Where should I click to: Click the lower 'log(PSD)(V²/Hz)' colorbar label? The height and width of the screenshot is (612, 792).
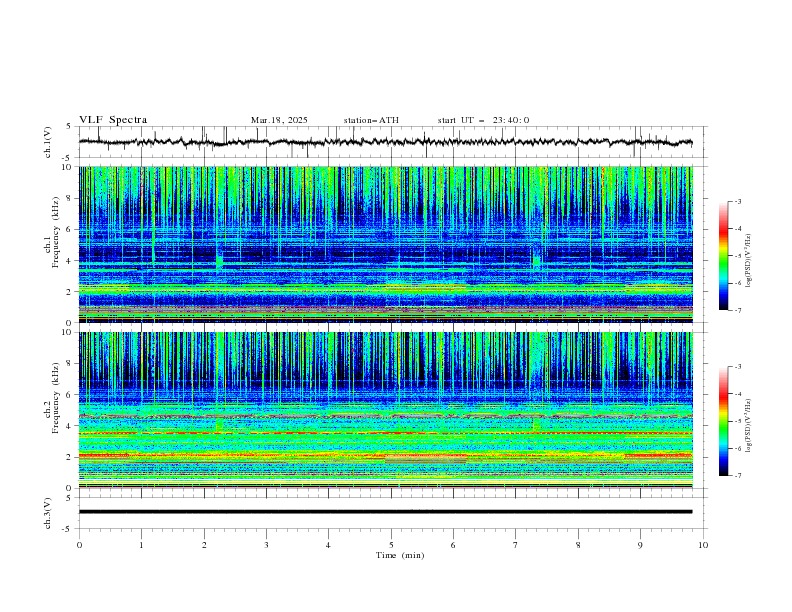(748, 425)
